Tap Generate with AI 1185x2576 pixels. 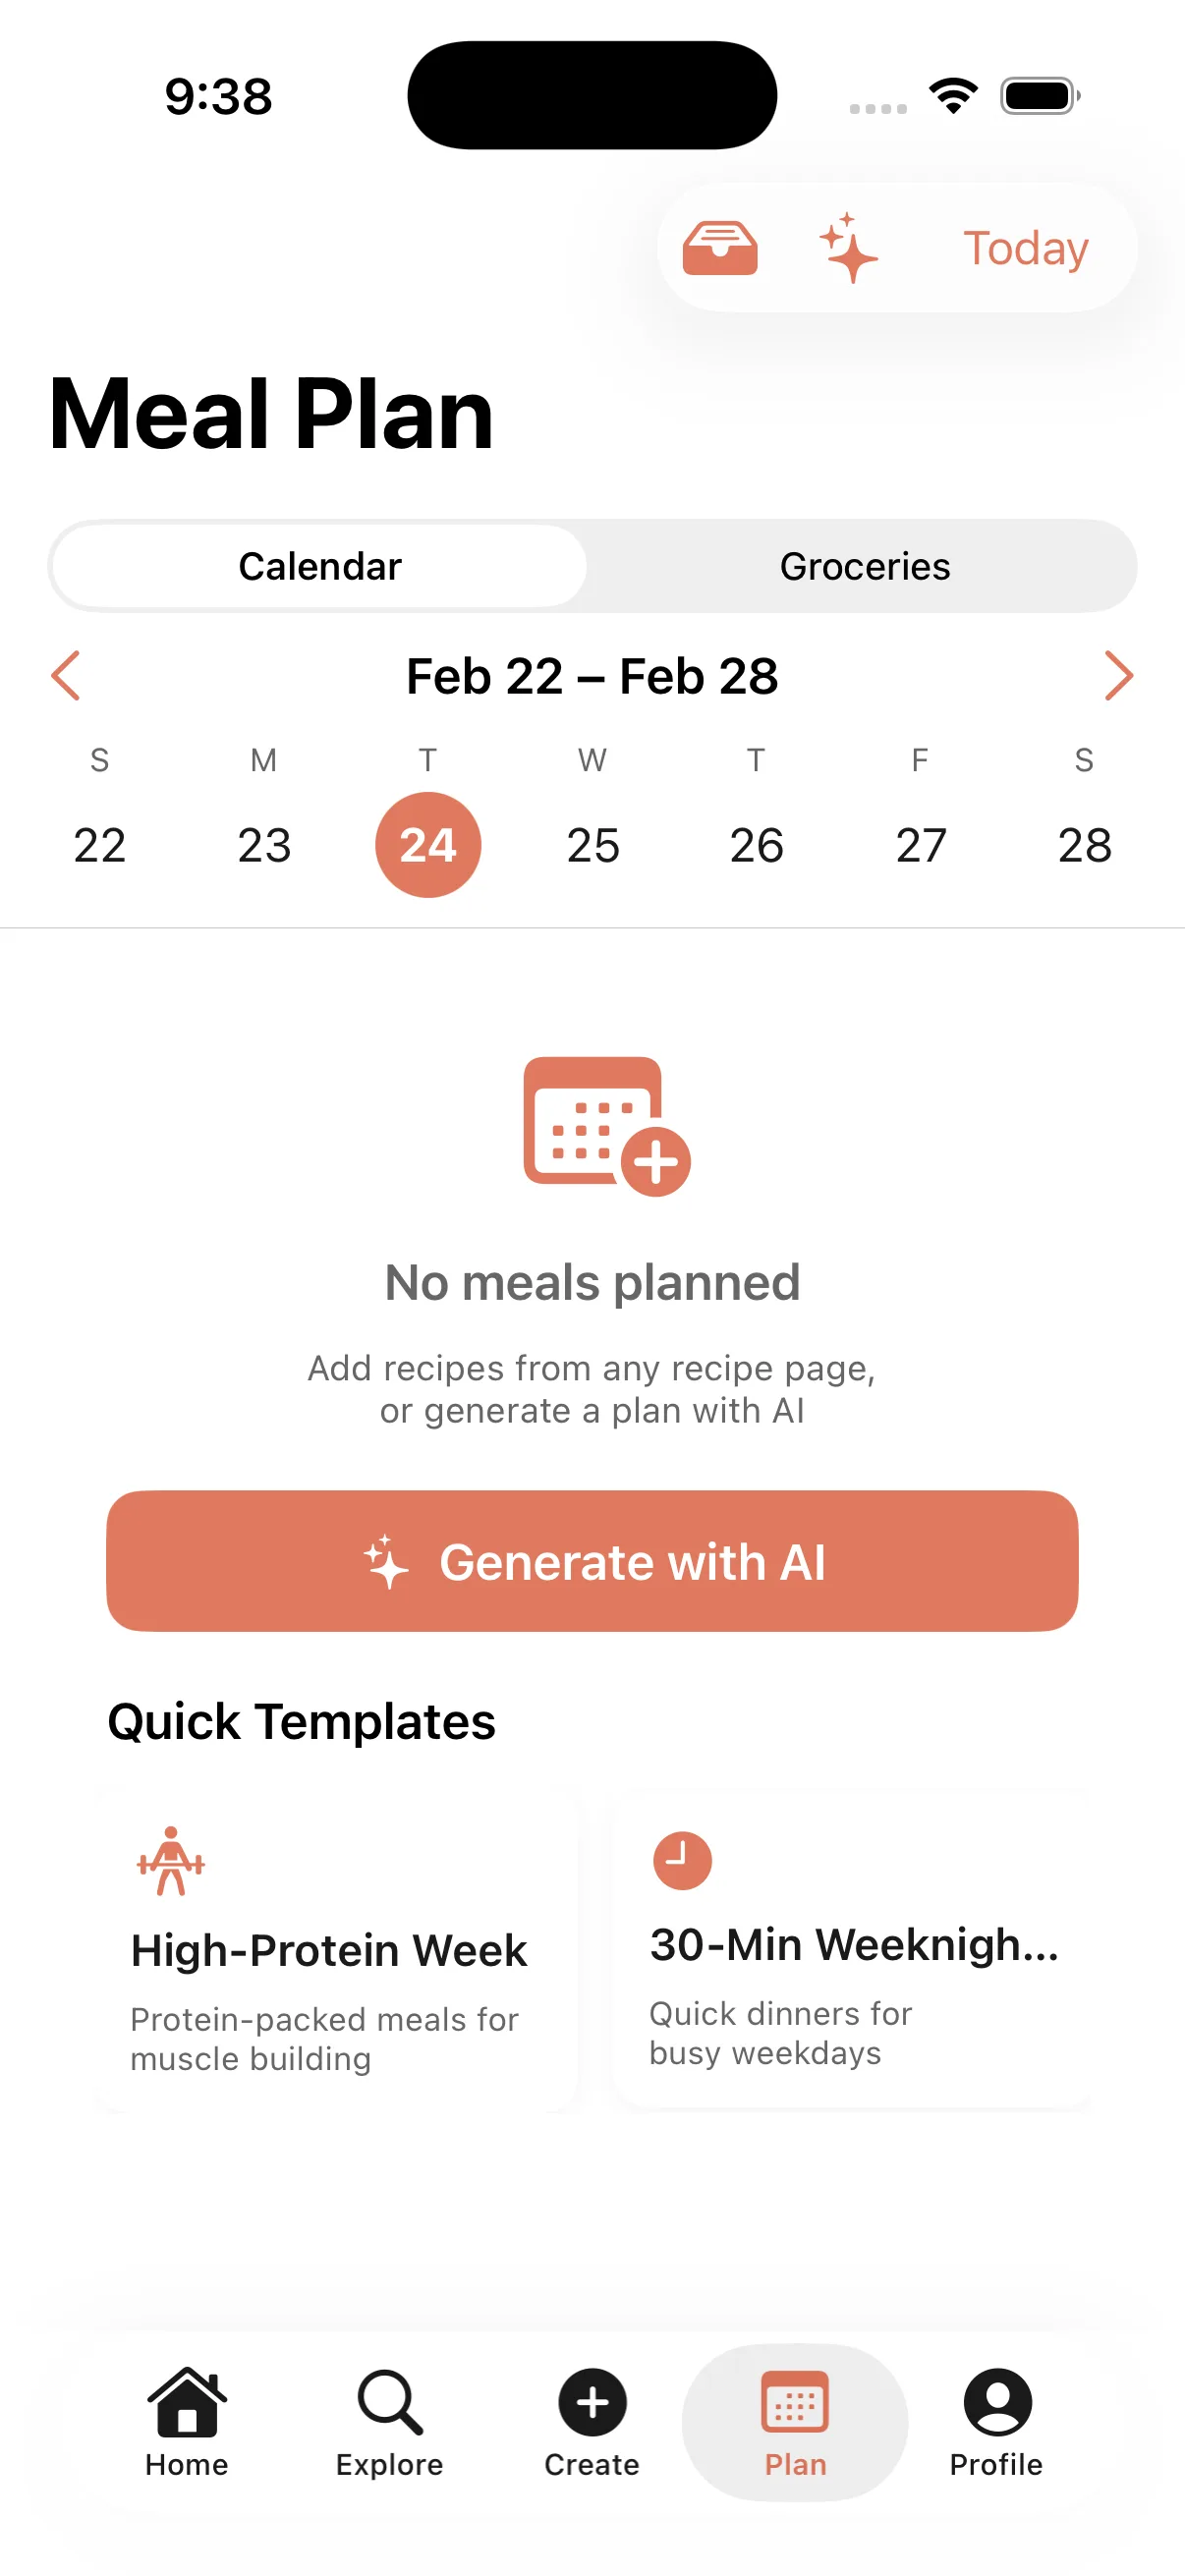point(592,1560)
